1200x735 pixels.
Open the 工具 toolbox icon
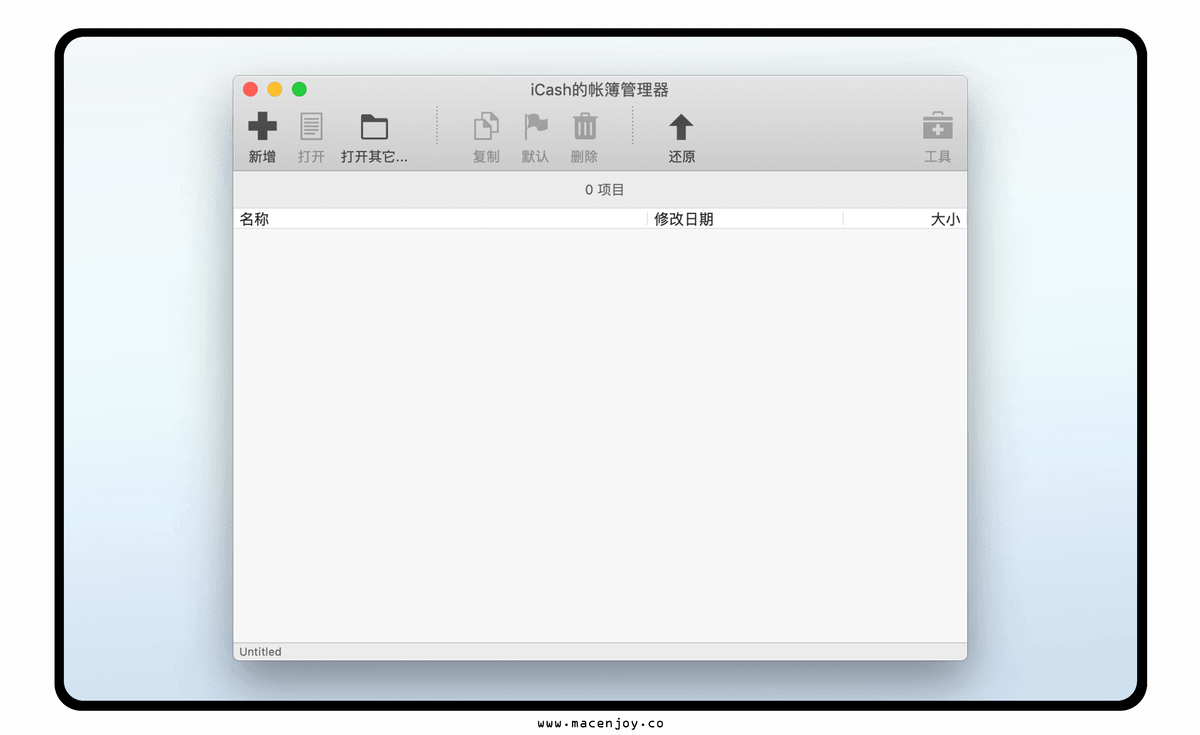(937, 126)
